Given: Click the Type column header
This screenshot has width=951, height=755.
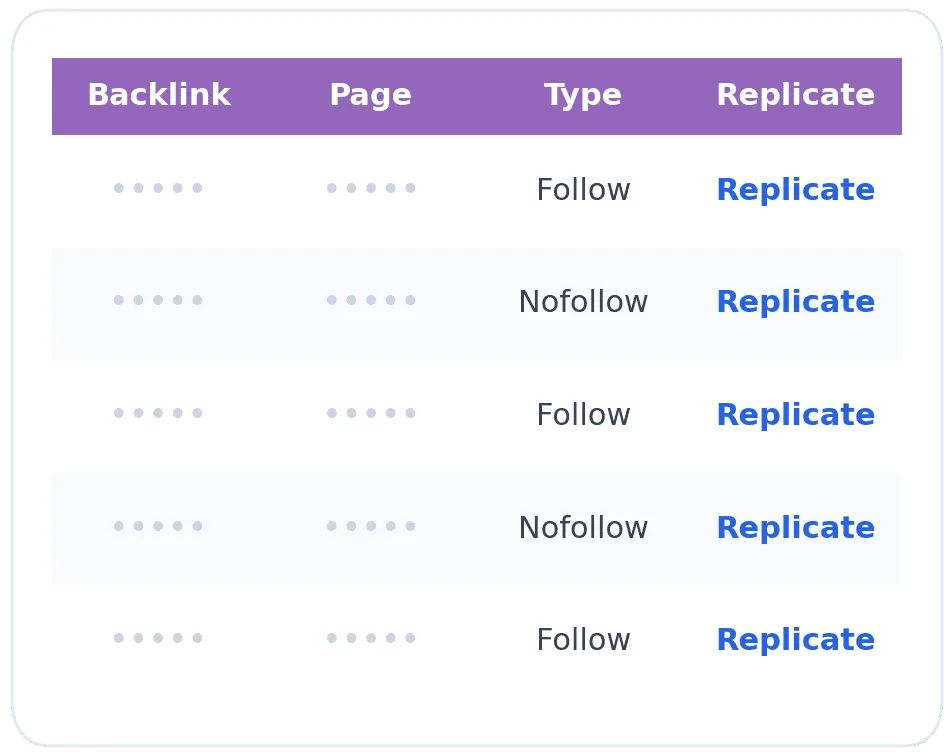Looking at the screenshot, I should 582,95.
